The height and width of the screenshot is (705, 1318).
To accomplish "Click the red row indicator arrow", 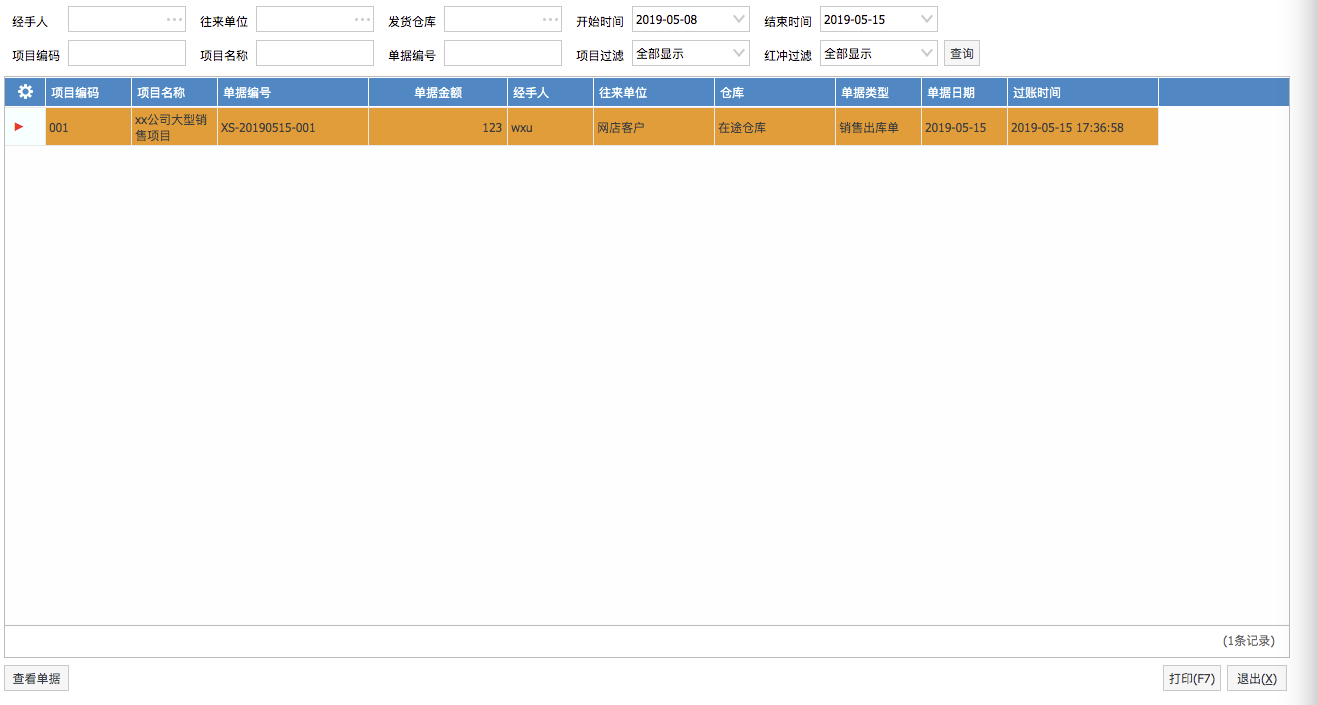I will click(x=19, y=127).
